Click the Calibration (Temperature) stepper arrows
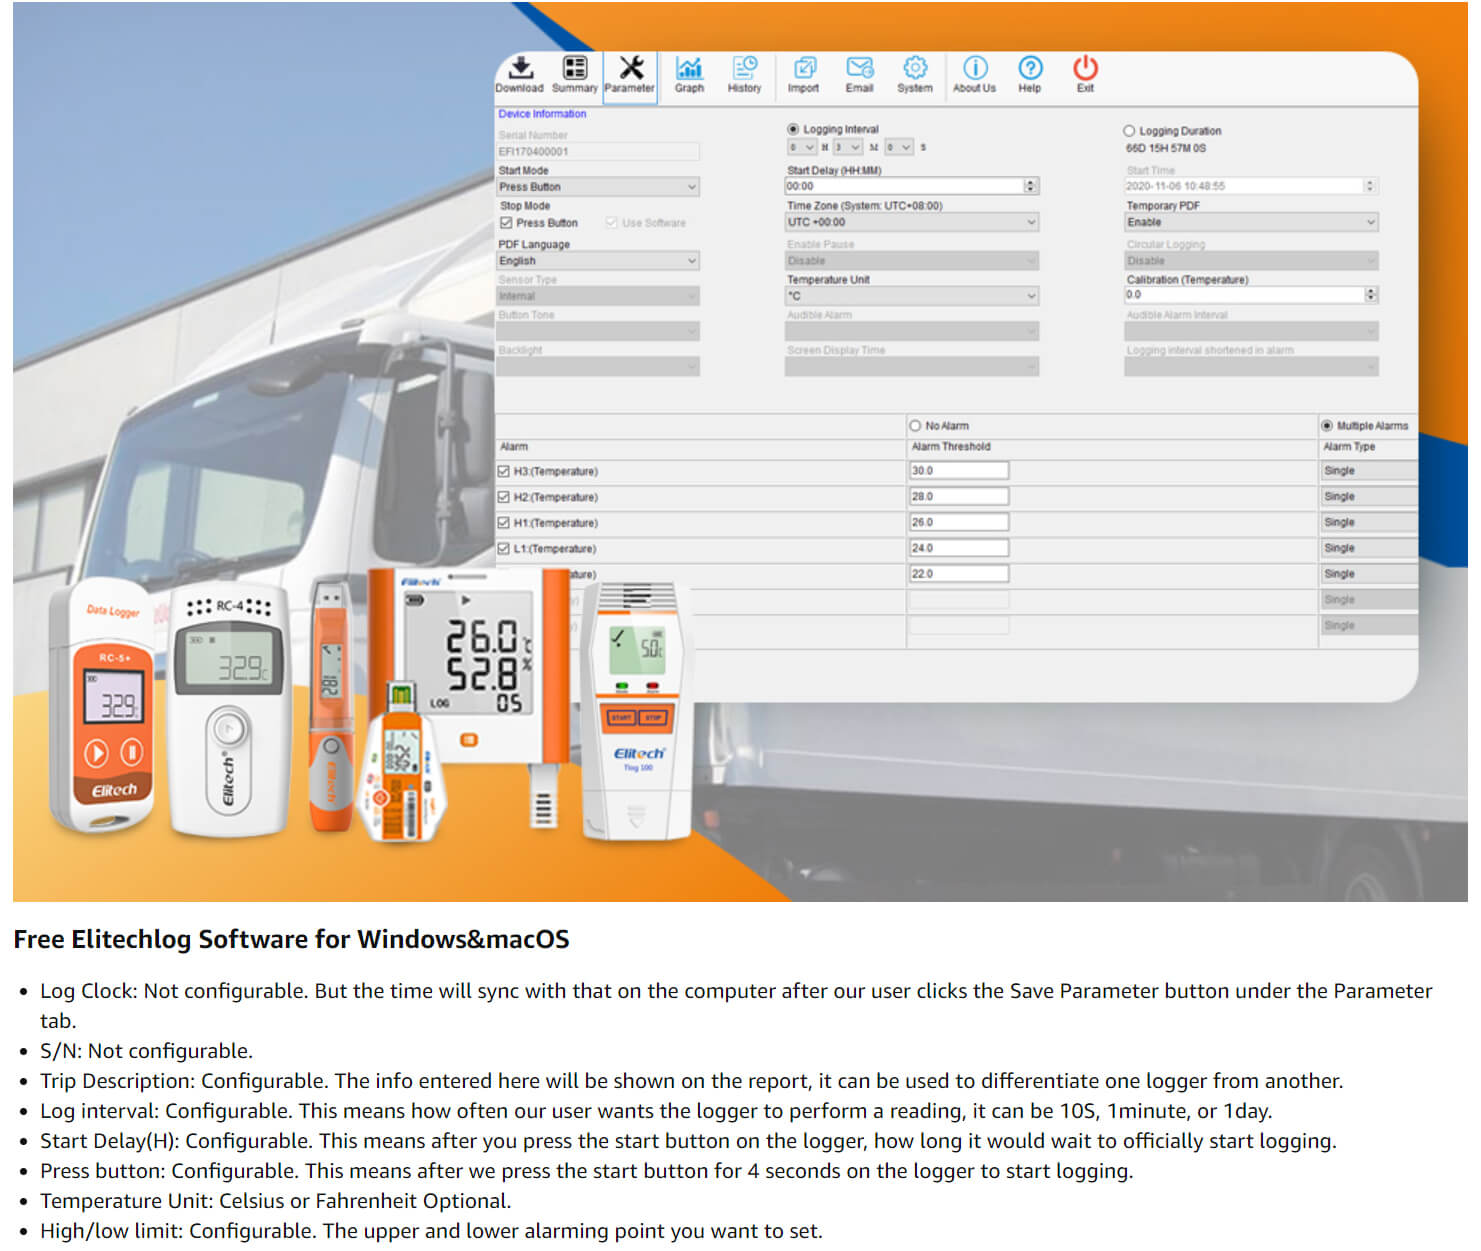The height and width of the screenshot is (1251, 1481). coord(1371,295)
